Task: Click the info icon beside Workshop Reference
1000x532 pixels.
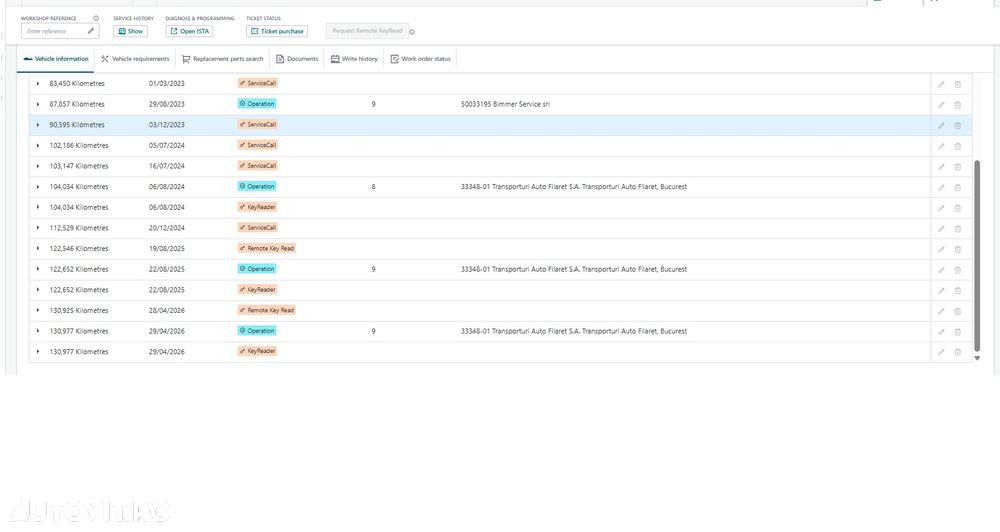Action: [x=96, y=18]
